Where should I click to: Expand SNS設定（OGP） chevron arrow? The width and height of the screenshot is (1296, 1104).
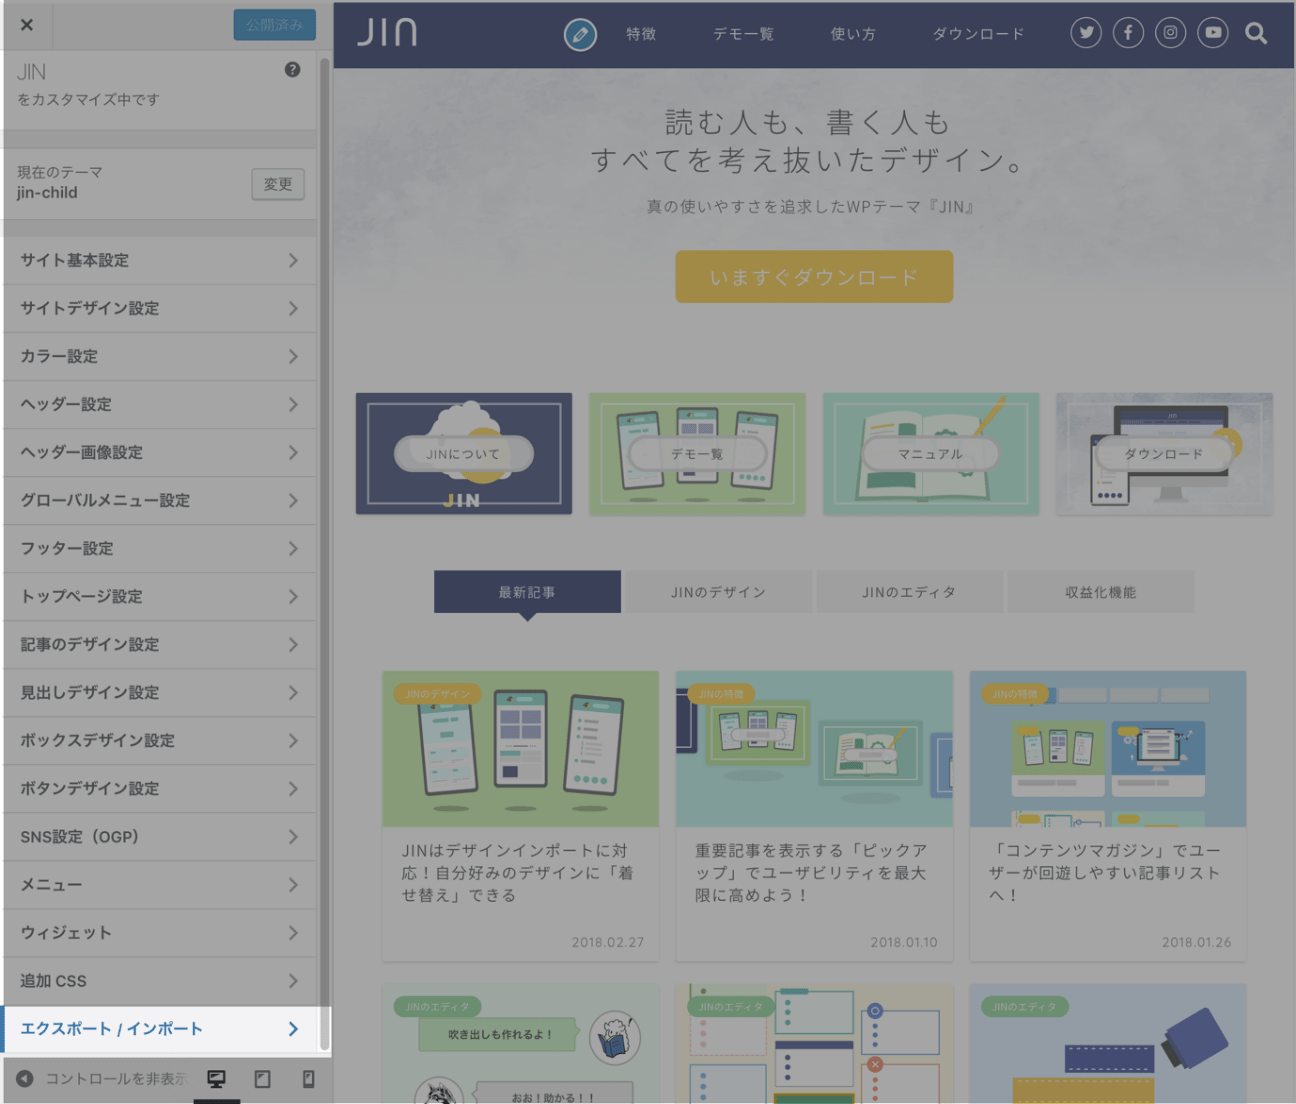[293, 836]
